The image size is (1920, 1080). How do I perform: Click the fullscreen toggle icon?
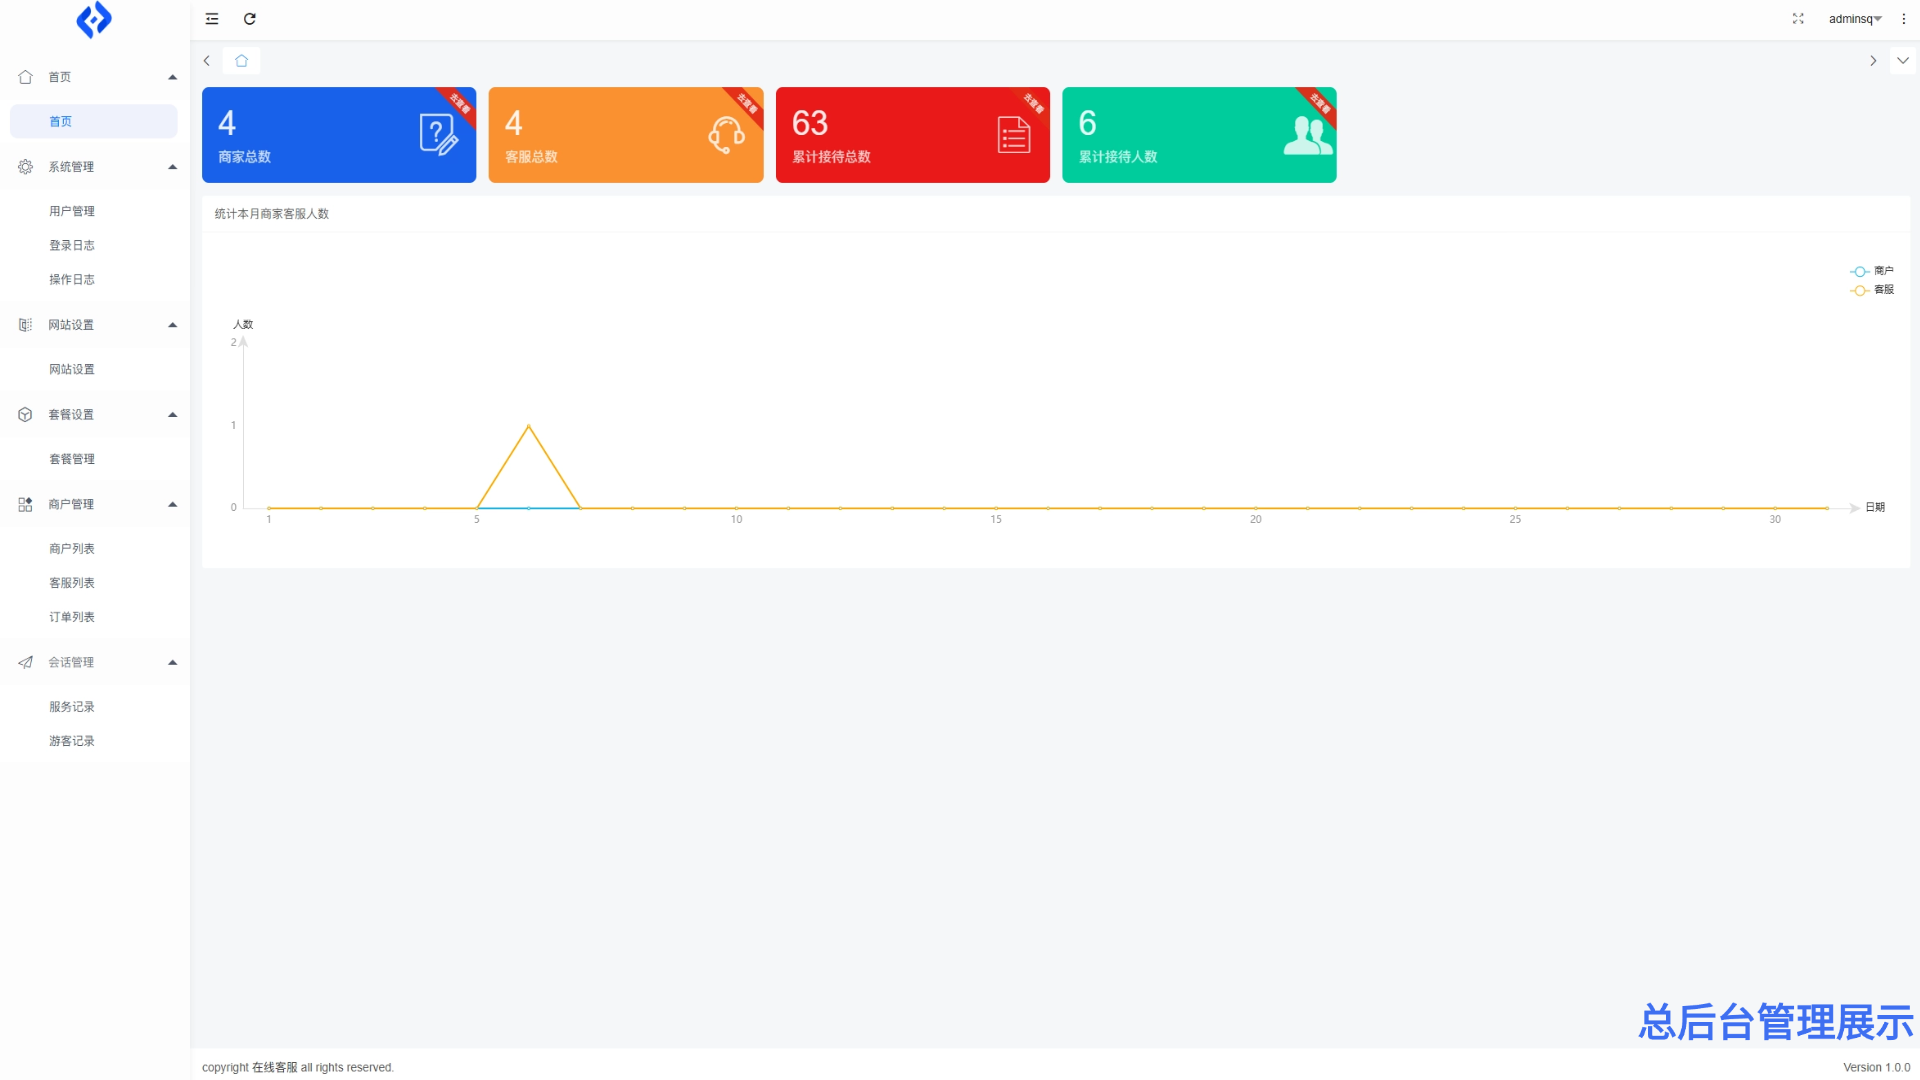1798,19
